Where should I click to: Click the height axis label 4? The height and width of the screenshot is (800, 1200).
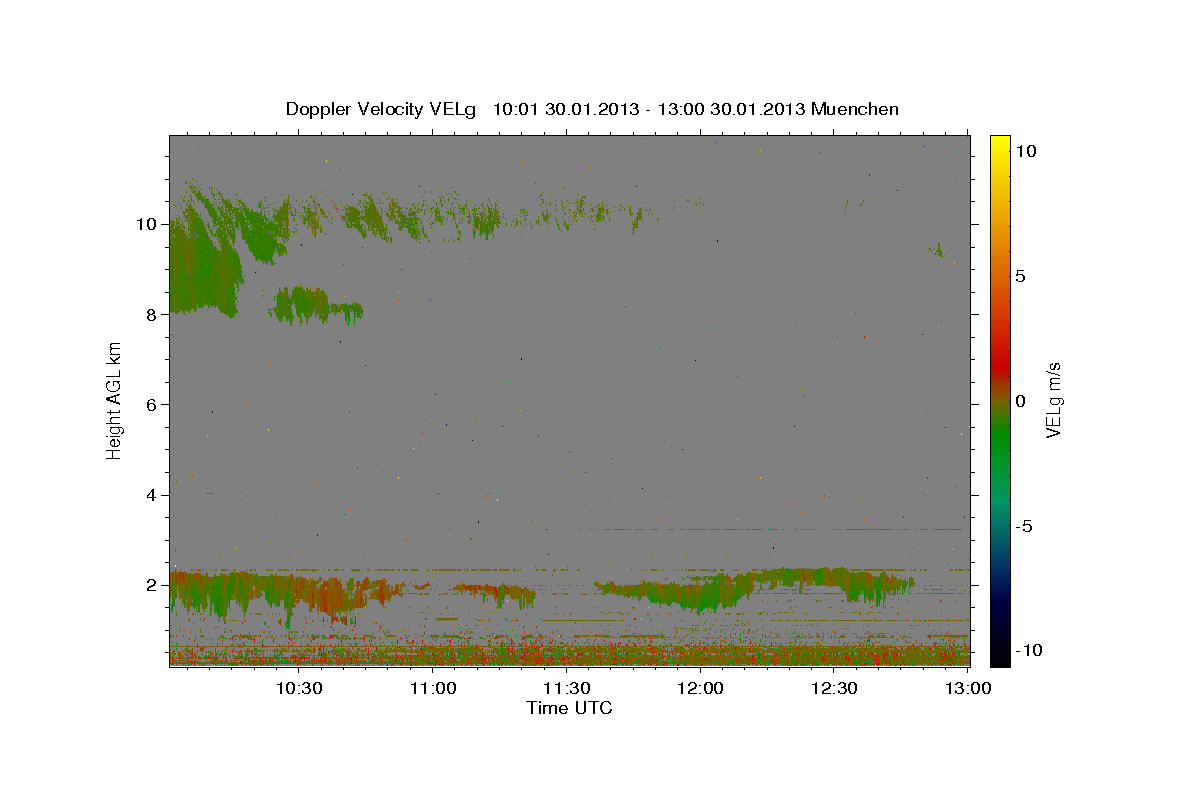pos(152,494)
